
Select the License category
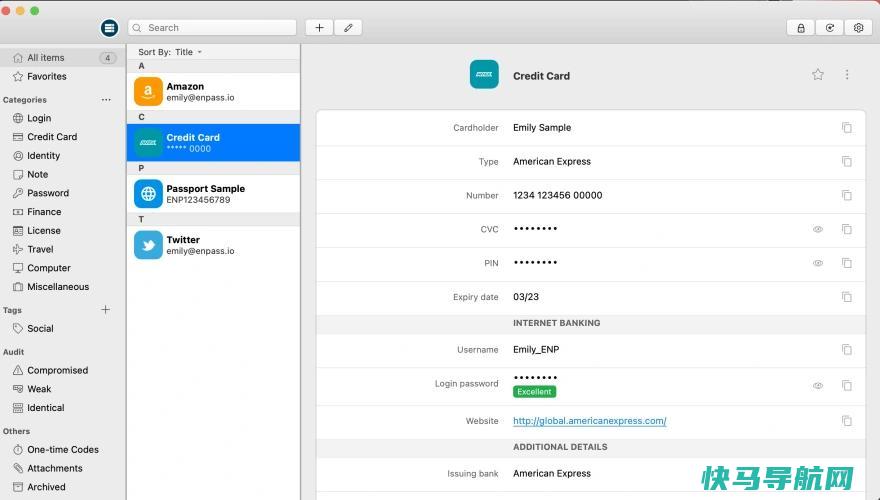[62, 231]
